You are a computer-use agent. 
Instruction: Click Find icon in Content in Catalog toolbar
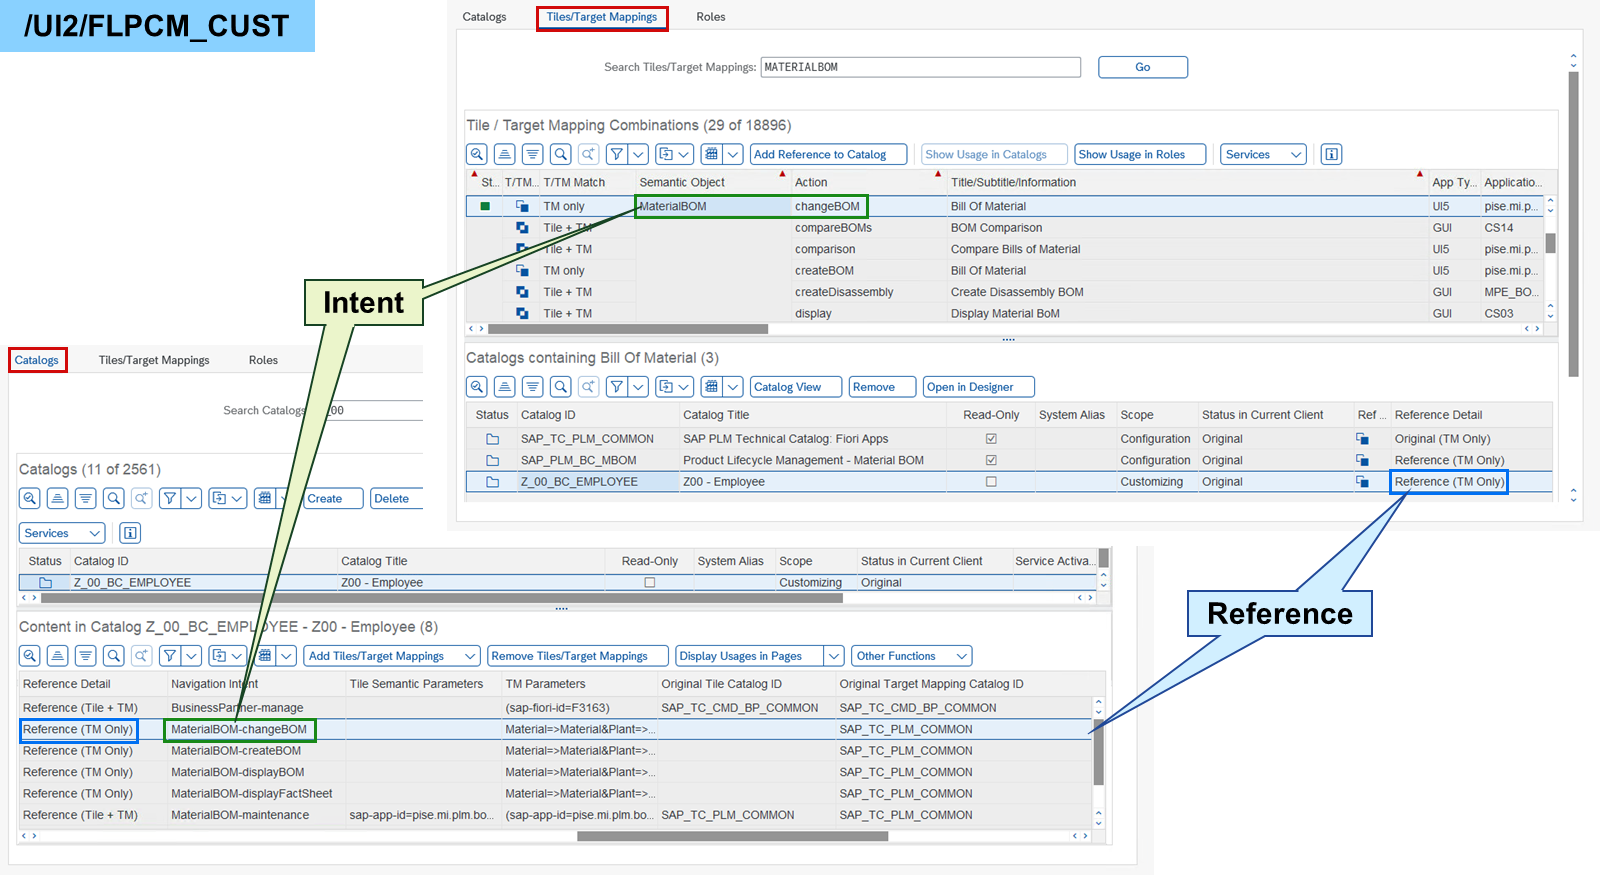[114, 656]
